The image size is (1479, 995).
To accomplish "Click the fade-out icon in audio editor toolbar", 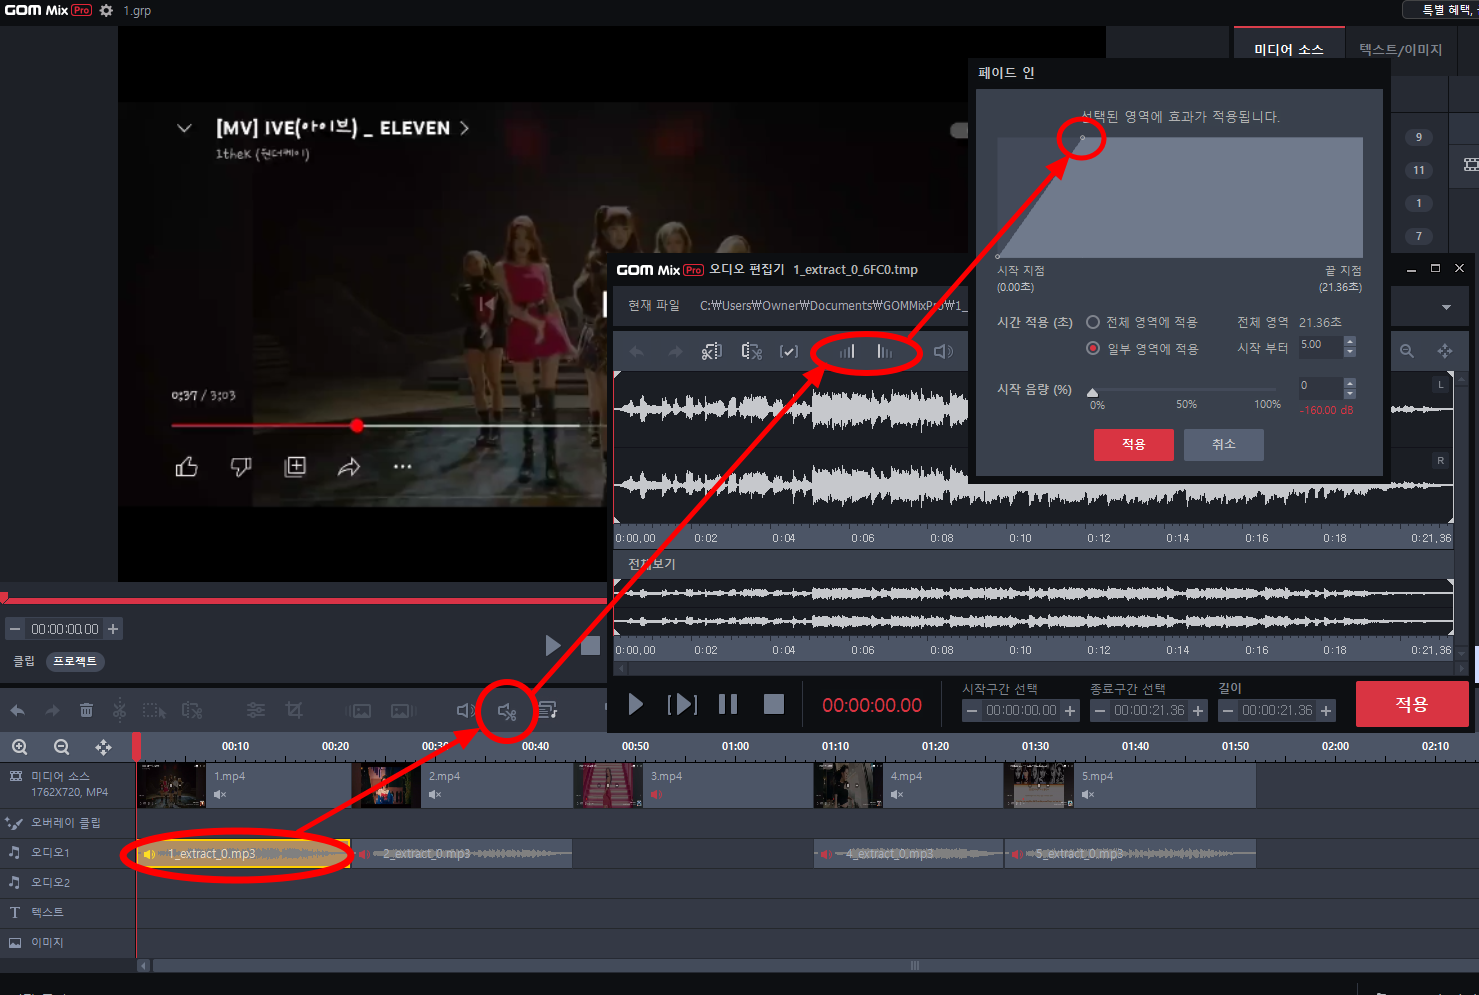I will pyautogui.click(x=885, y=351).
